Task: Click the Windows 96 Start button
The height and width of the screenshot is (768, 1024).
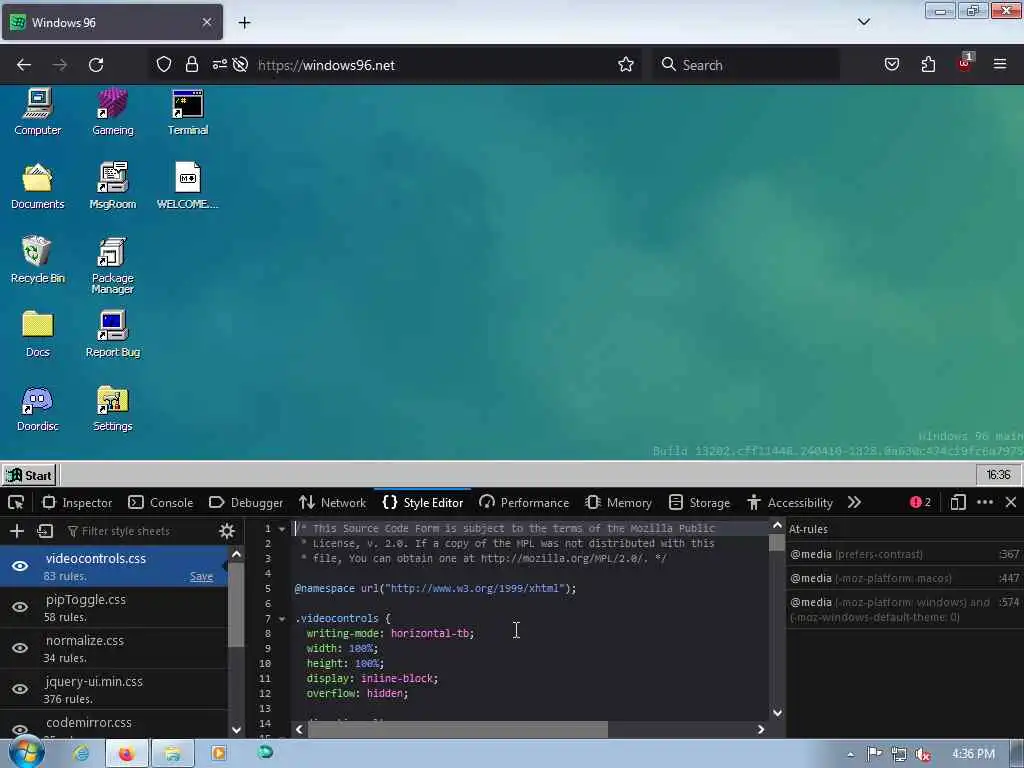Action: (x=29, y=475)
